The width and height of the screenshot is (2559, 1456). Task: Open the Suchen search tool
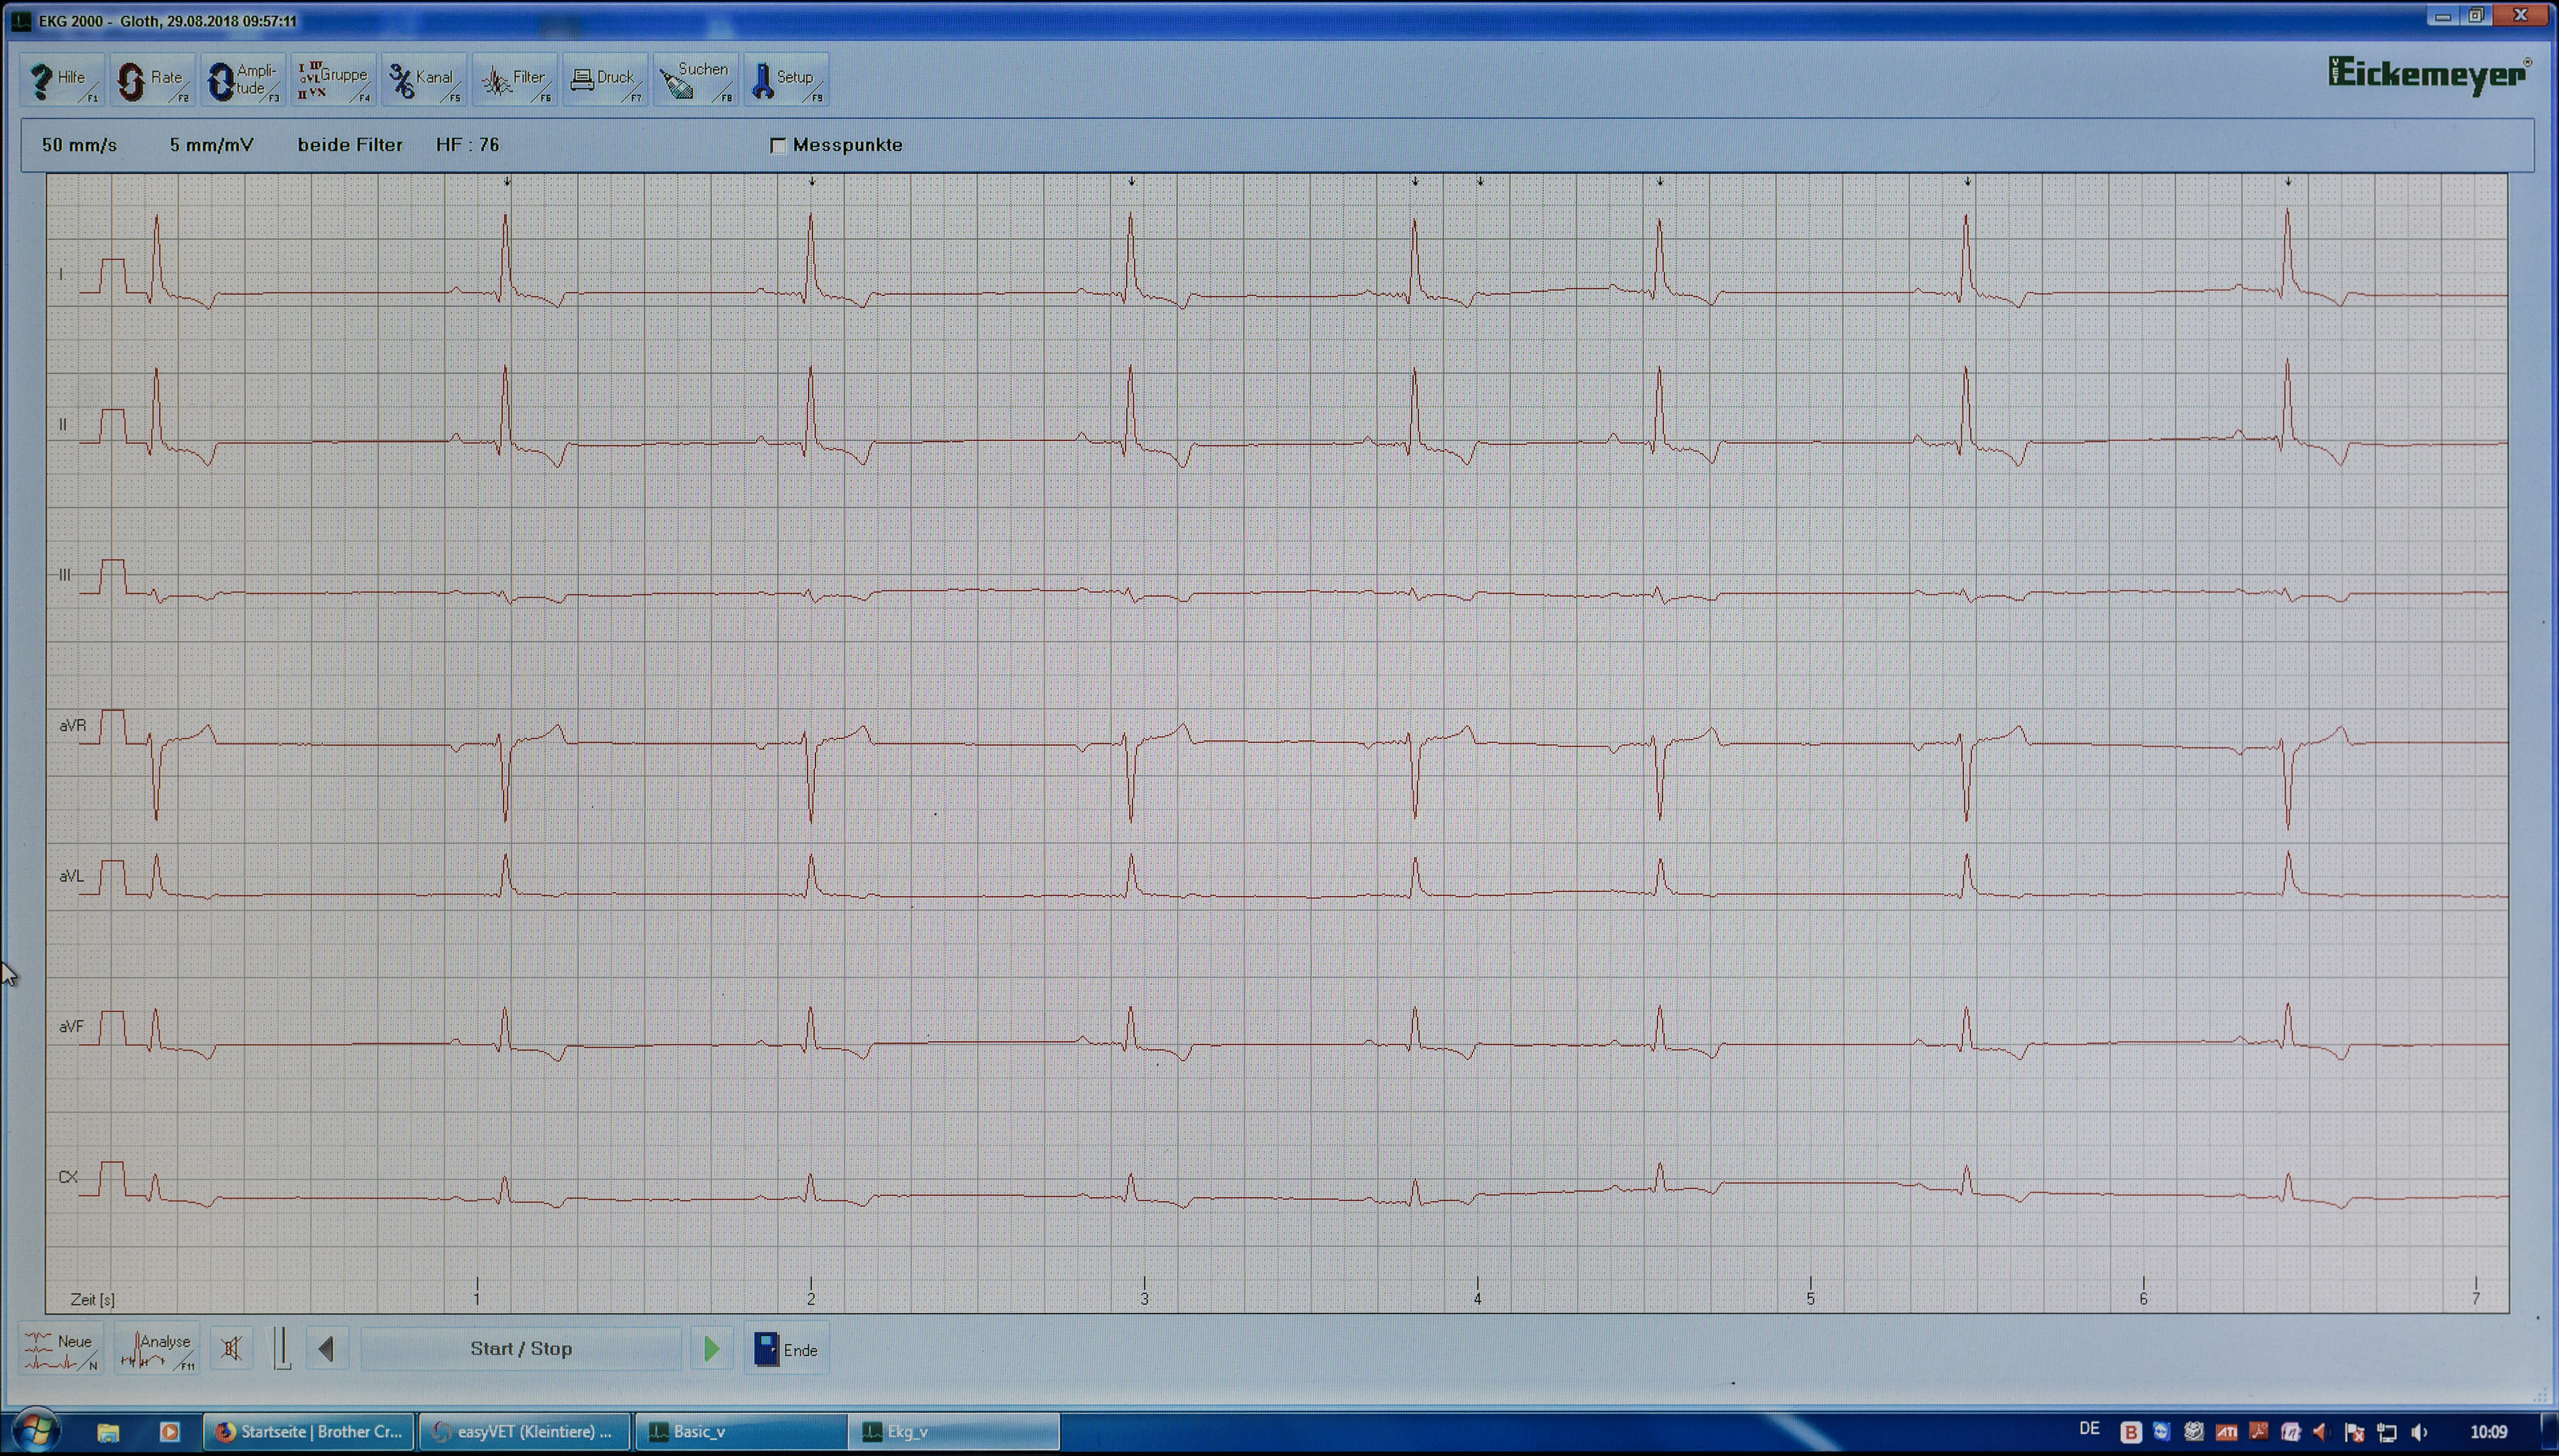coord(696,80)
